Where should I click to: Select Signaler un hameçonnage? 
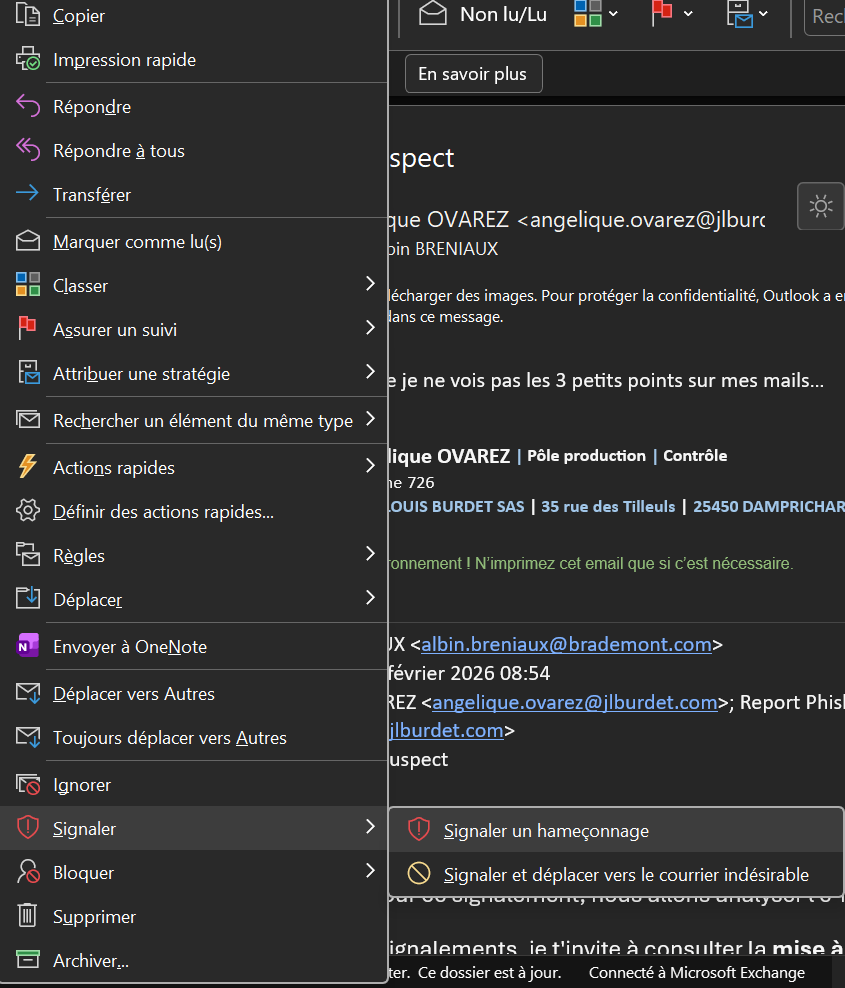click(x=616, y=830)
